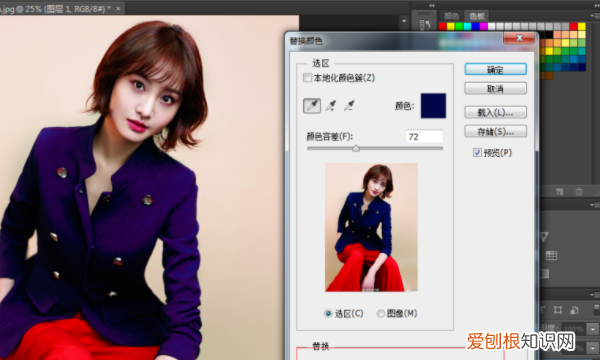Select the jpg @ 25% document tab
The height and width of the screenshot is (360, 600).
[57, 8]
